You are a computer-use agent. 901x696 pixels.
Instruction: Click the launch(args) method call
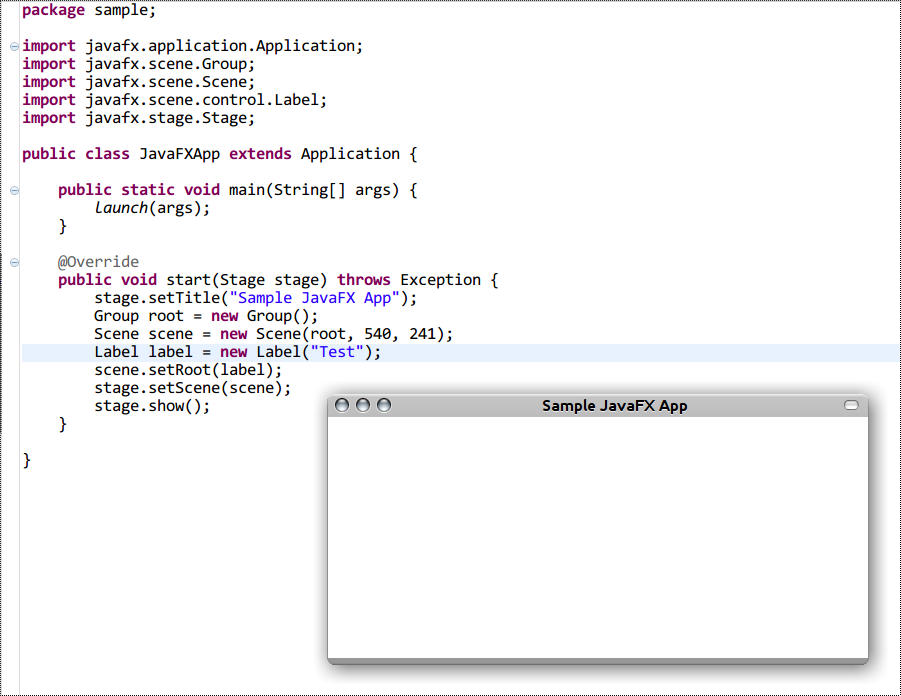[152, 208]
